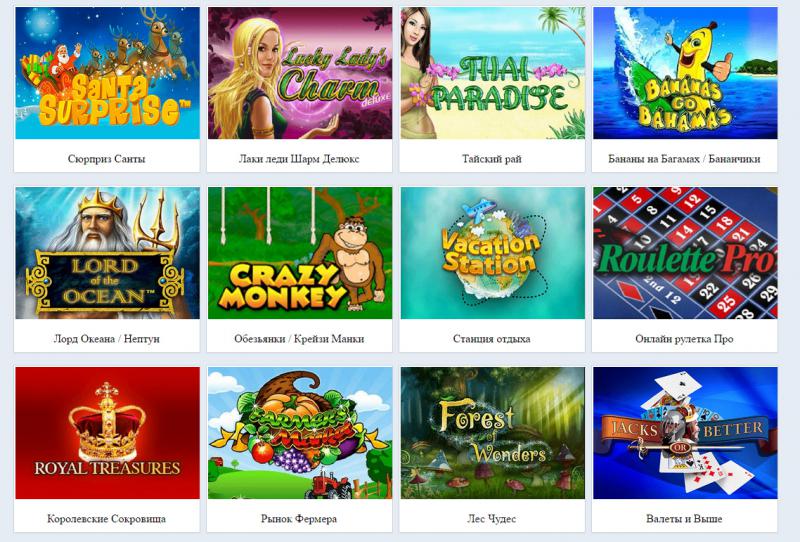Image resolution: width=800 pixels, height=542 pixels.
Task: Launch the Roulette Pro game image
Action: tap(685, 253)
